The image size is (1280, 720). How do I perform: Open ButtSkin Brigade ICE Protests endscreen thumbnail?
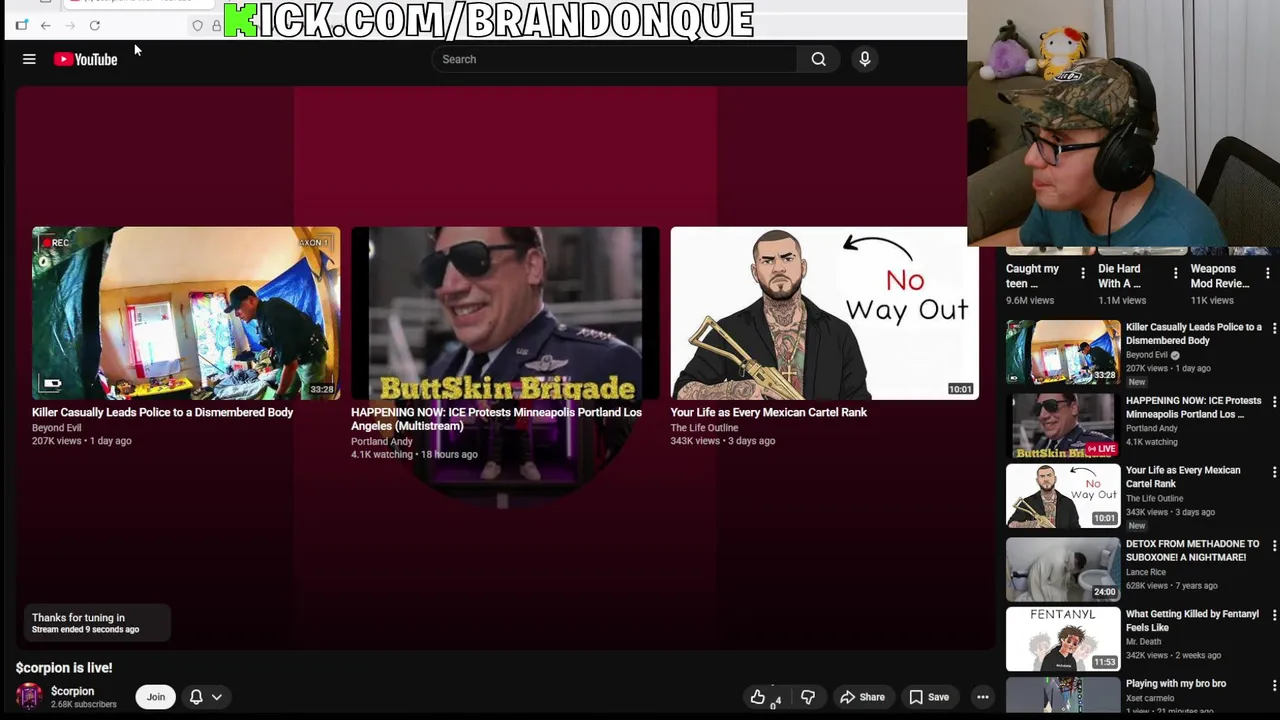(x=505, y=313)
